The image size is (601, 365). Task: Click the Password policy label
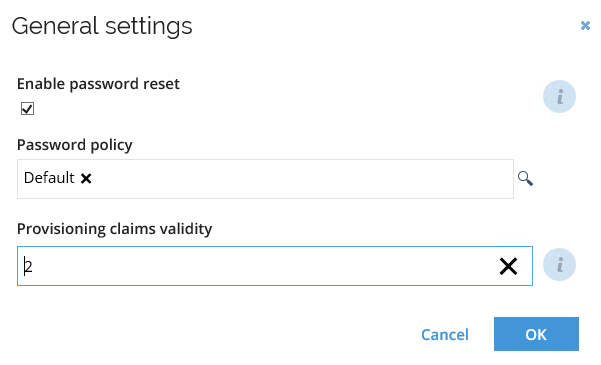point(75,145)
